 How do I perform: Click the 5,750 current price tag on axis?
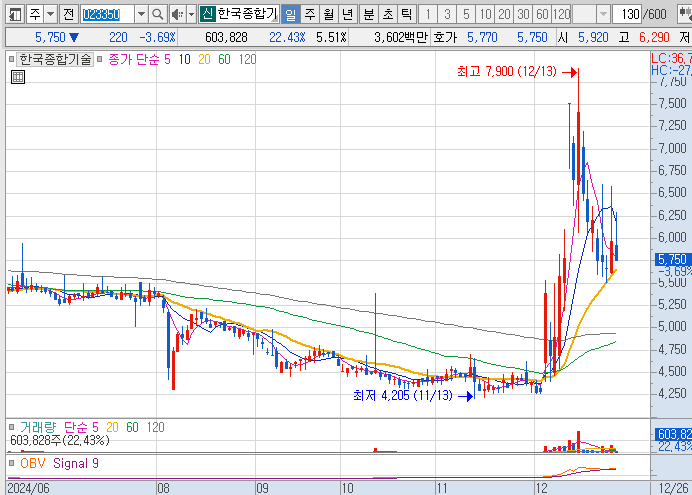672,259
